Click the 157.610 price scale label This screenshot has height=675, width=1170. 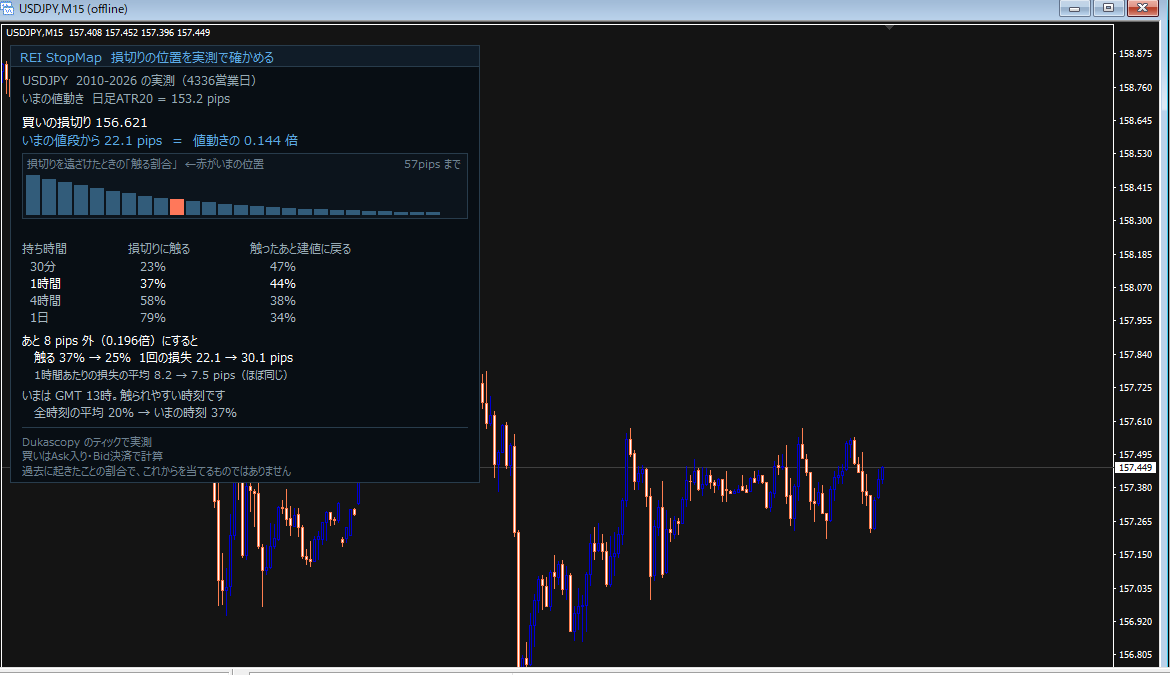pos(1135,422)
